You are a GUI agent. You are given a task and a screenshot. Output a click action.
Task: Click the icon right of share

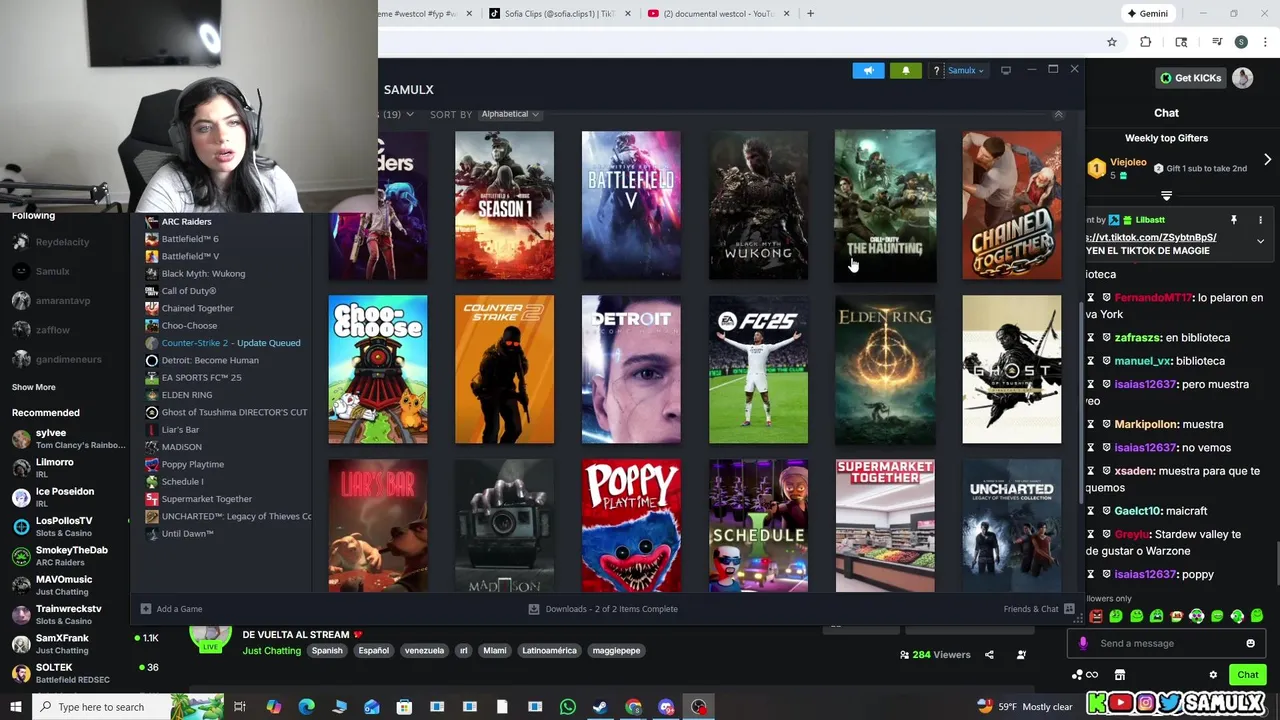(x=1021, y=655)
